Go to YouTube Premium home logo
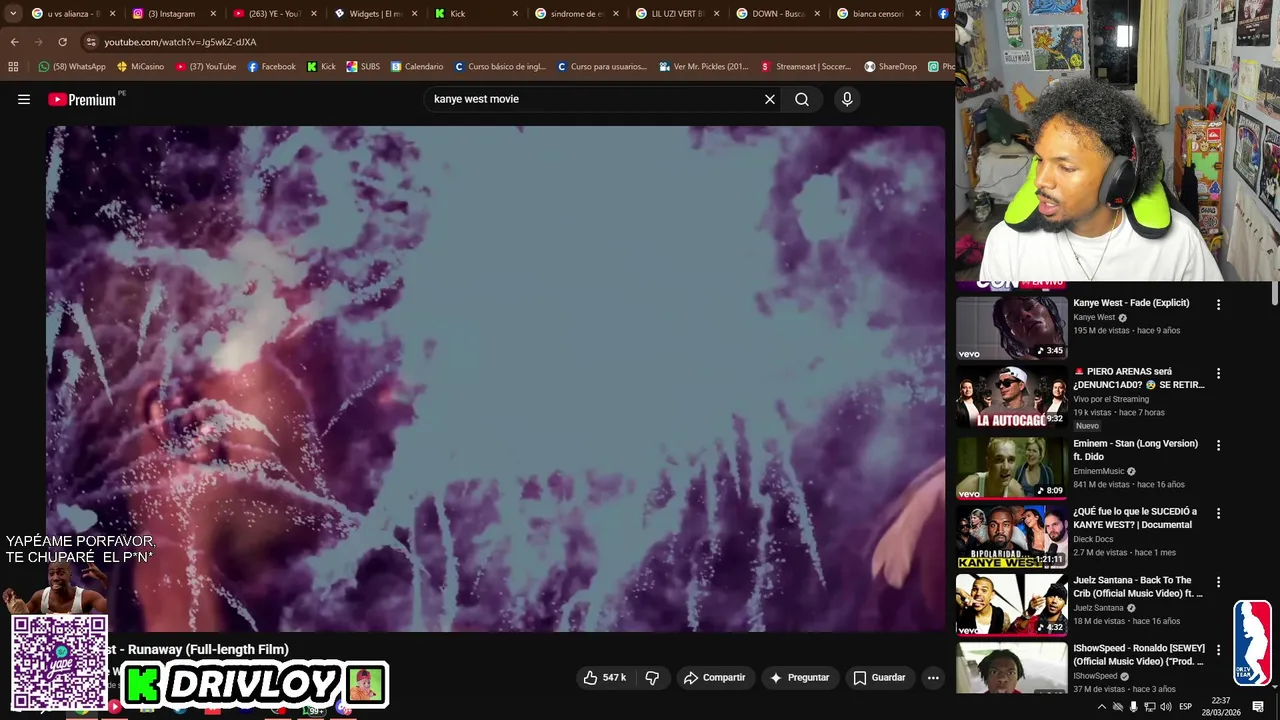This screenshot has height=720, width=1280. click(82, 99)
